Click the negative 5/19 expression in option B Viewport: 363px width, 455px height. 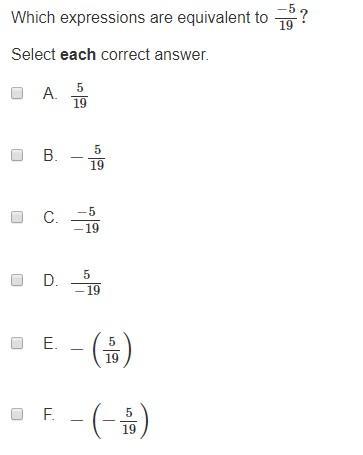tap(88, 157)
